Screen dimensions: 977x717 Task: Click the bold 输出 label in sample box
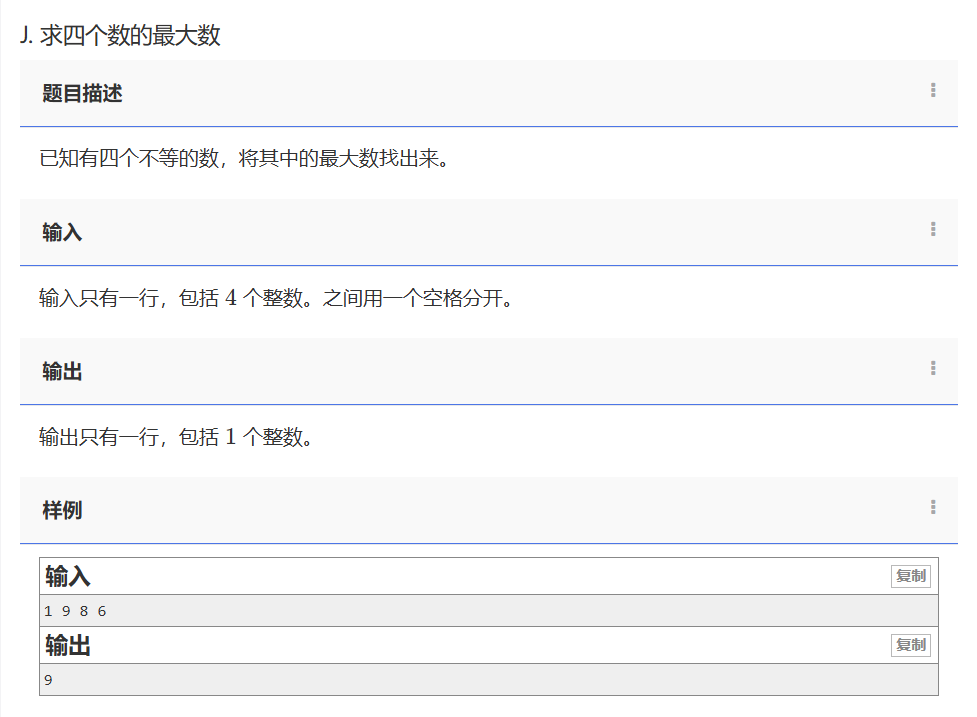tap(68, 646)
